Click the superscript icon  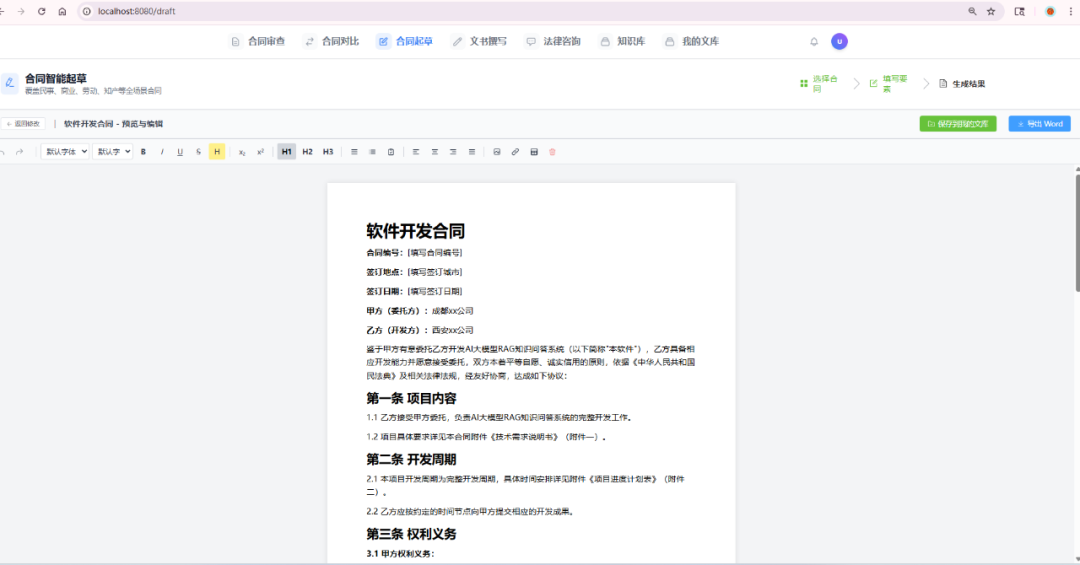point(260,152)
